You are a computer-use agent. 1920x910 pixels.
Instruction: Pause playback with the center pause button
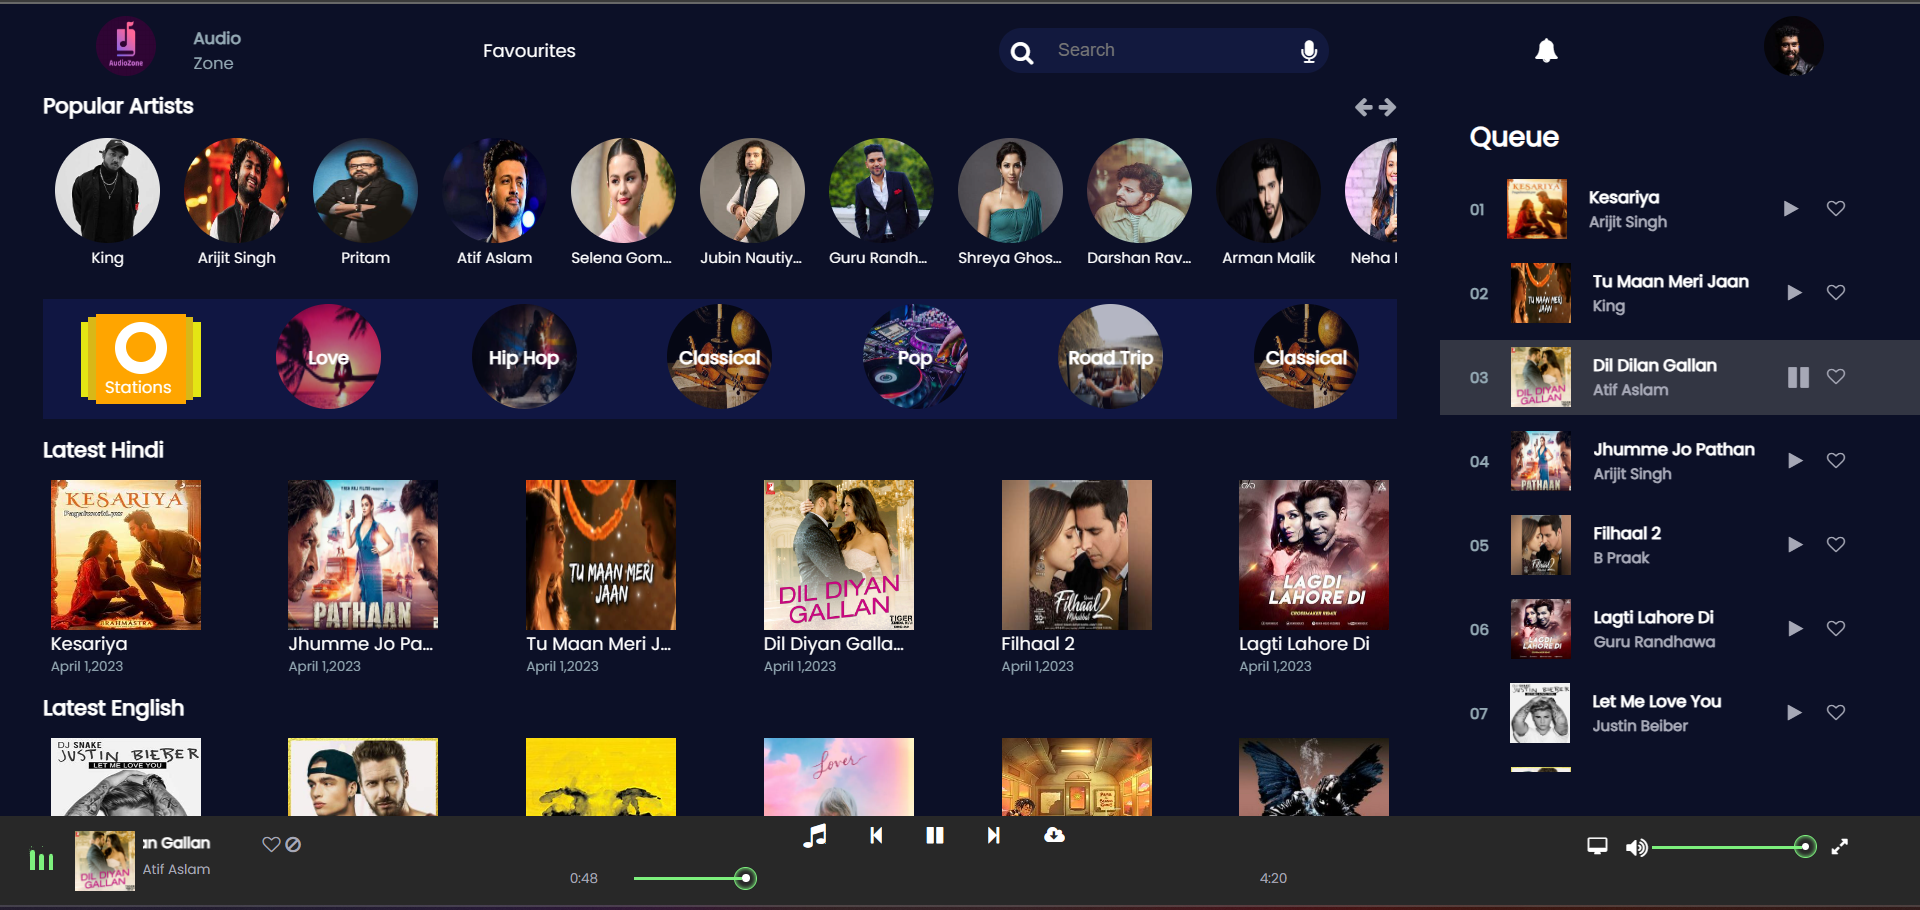click(934, 836)
